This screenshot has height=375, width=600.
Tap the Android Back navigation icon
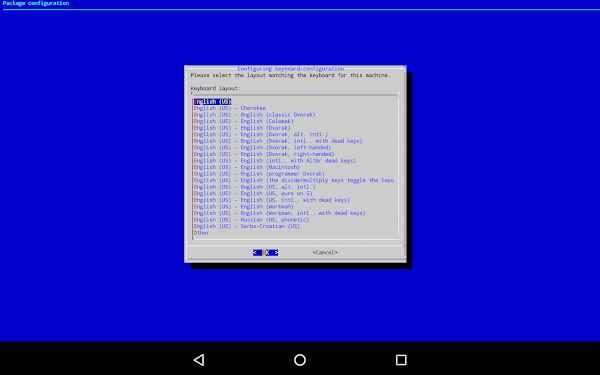199,360
